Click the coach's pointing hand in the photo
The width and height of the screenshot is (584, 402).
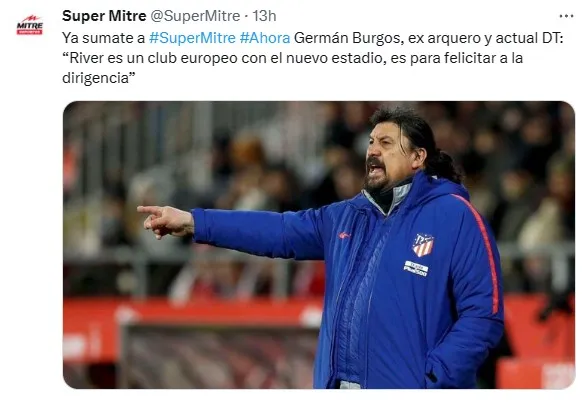point(165,221)
